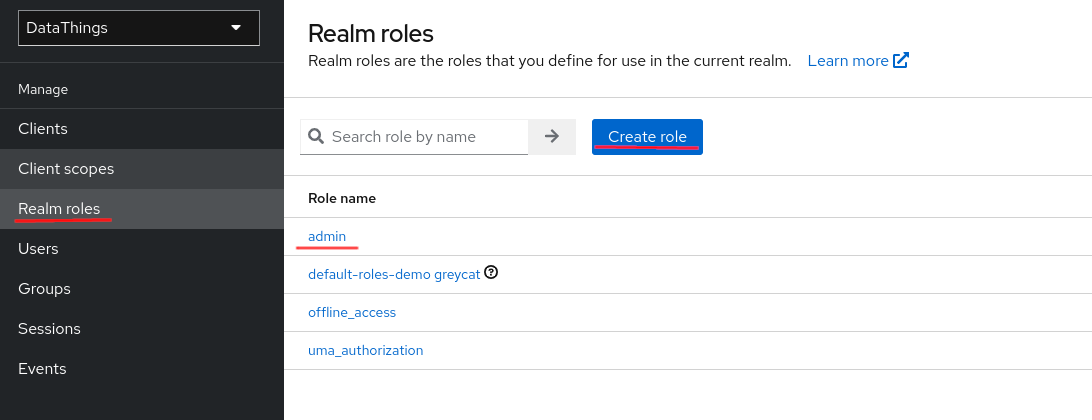Click the Role name column header
The image size is (1092, 420).
(342, 199)
